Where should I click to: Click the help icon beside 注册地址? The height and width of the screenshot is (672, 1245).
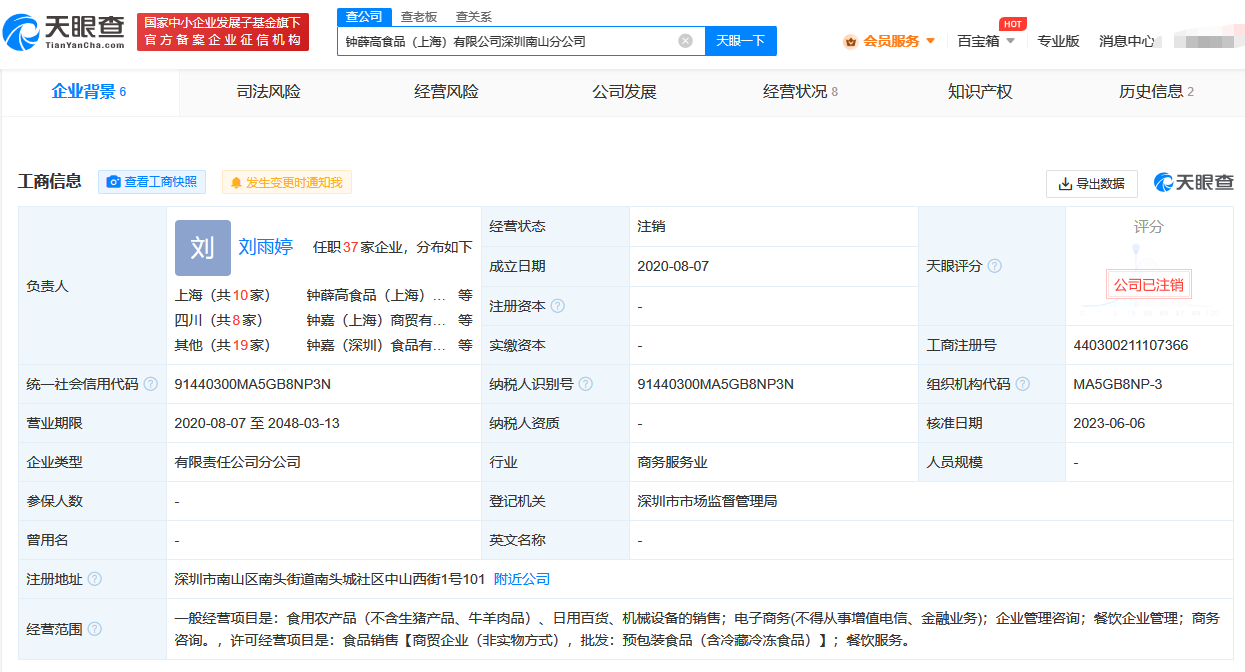(95, 579)
